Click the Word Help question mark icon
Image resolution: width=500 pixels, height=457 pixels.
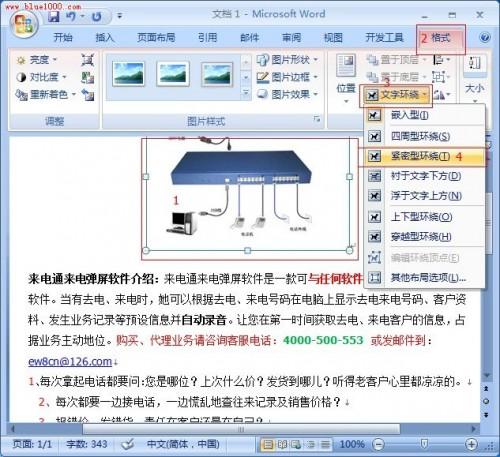point(485,37)
